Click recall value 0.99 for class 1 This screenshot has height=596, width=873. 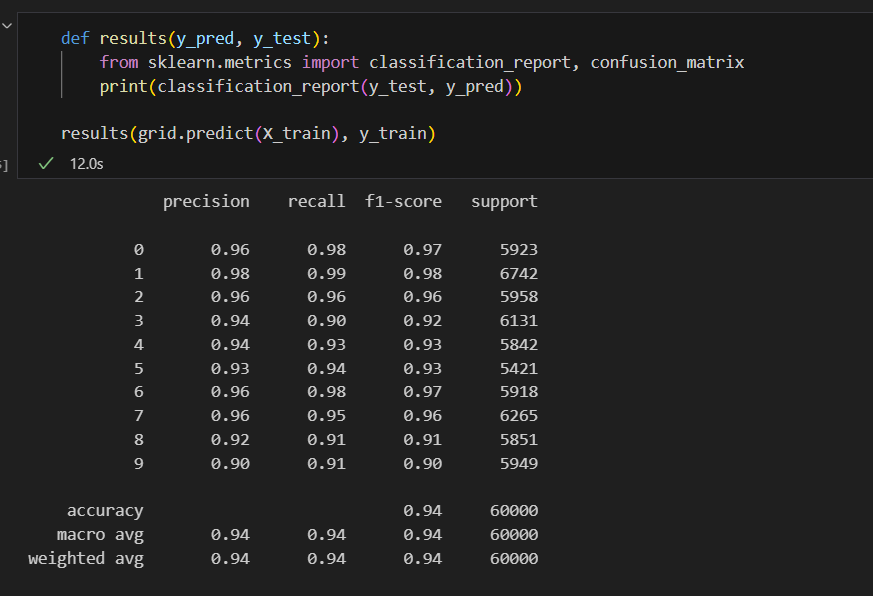[326, 273]
